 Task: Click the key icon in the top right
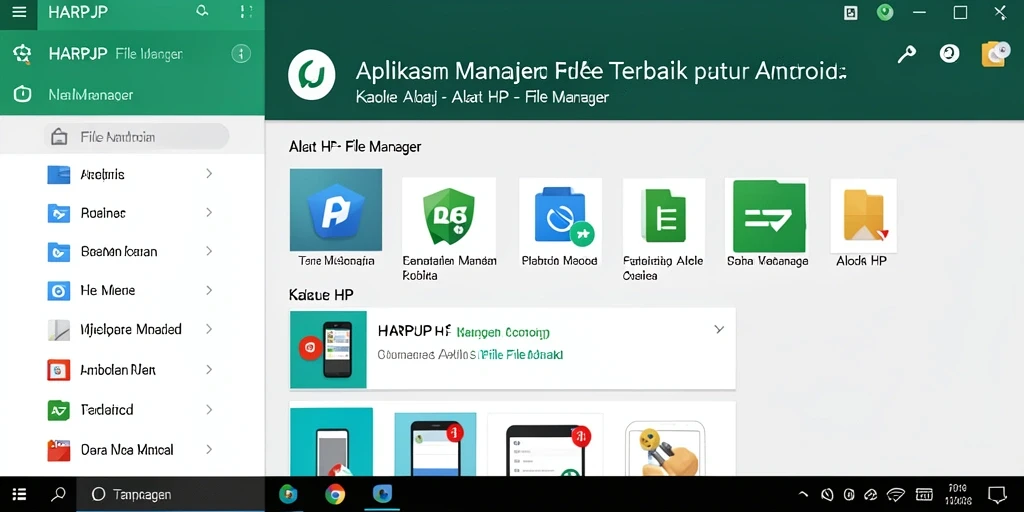(x=906, y=55)
